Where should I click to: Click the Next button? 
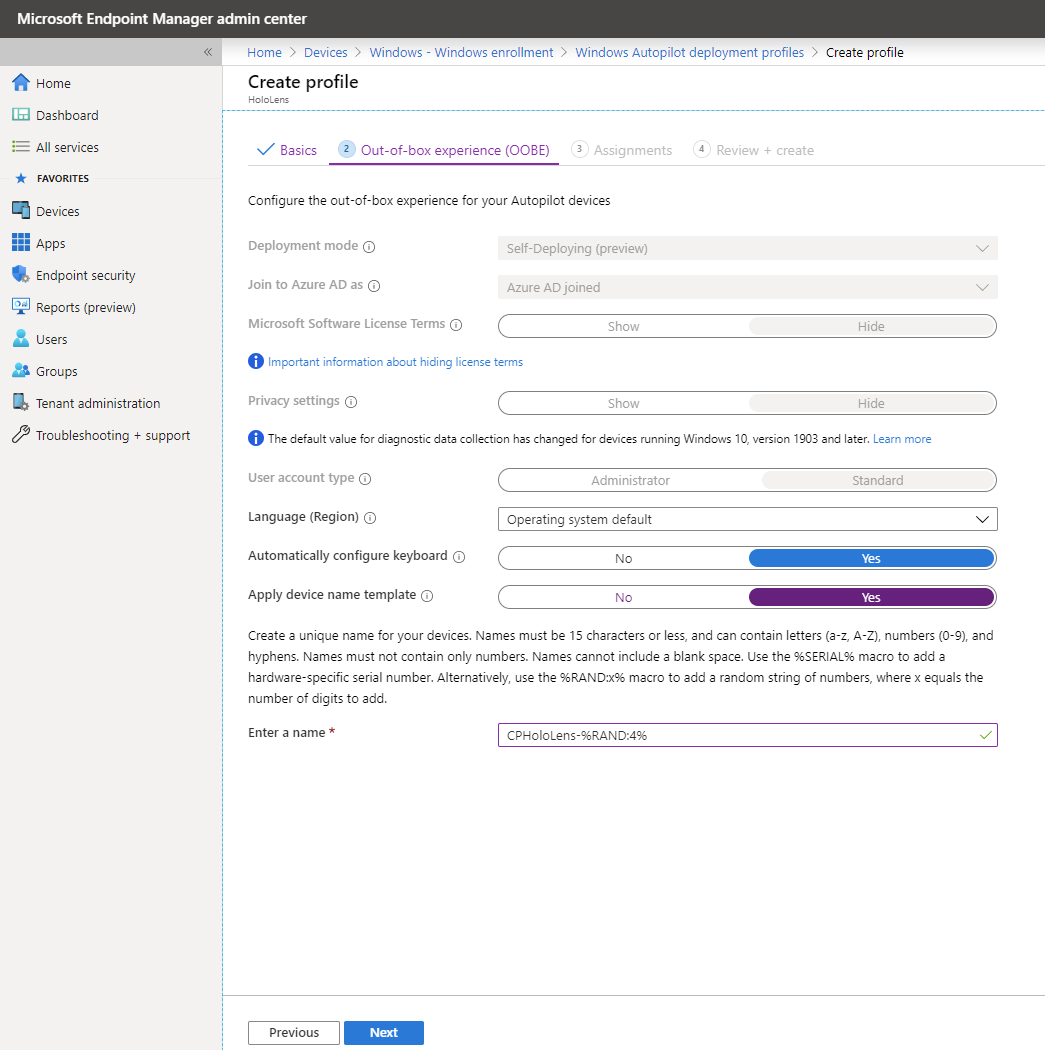[383, 1032]
